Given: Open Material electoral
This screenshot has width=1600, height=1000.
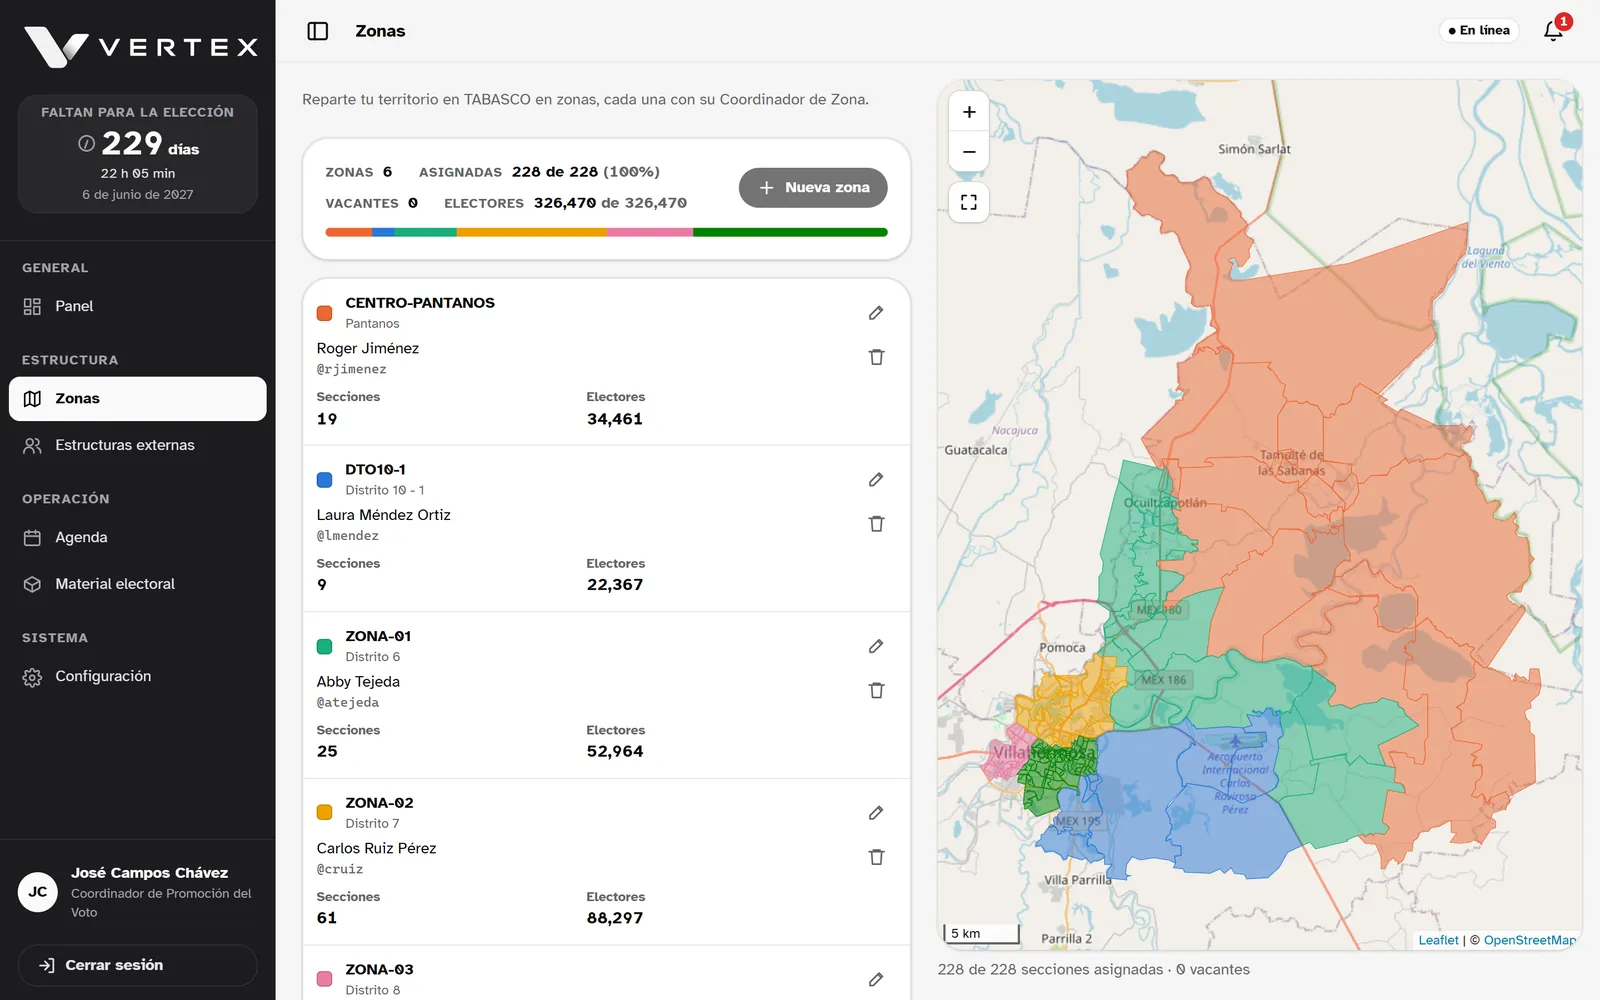Looking at the screenshot, I should 138,584.
